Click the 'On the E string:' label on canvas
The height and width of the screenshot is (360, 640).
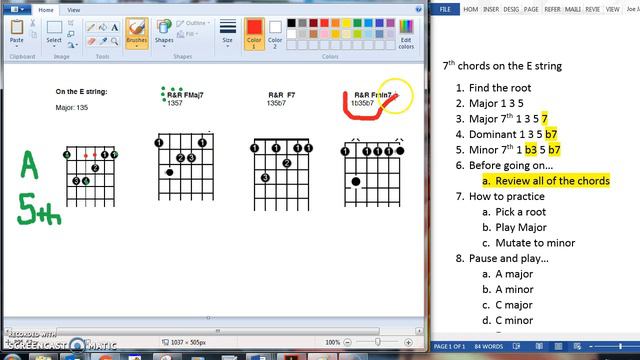81,91
